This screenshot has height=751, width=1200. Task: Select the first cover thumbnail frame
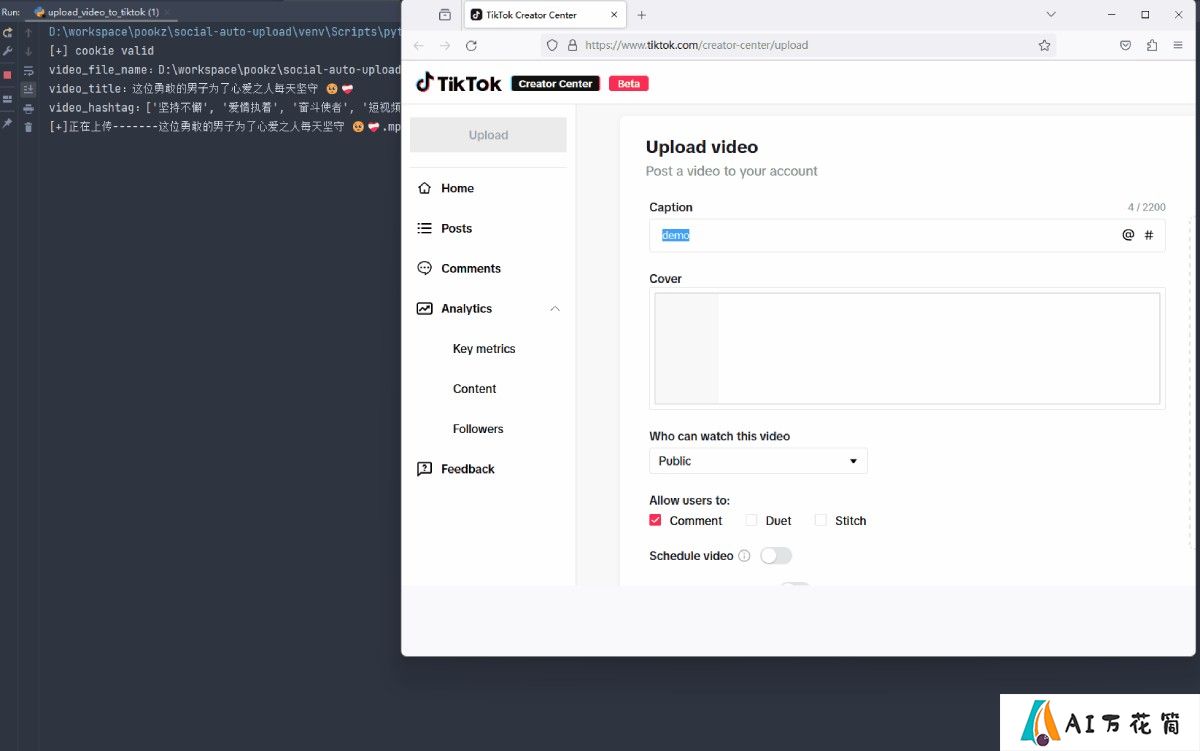[x=687, y=348]
